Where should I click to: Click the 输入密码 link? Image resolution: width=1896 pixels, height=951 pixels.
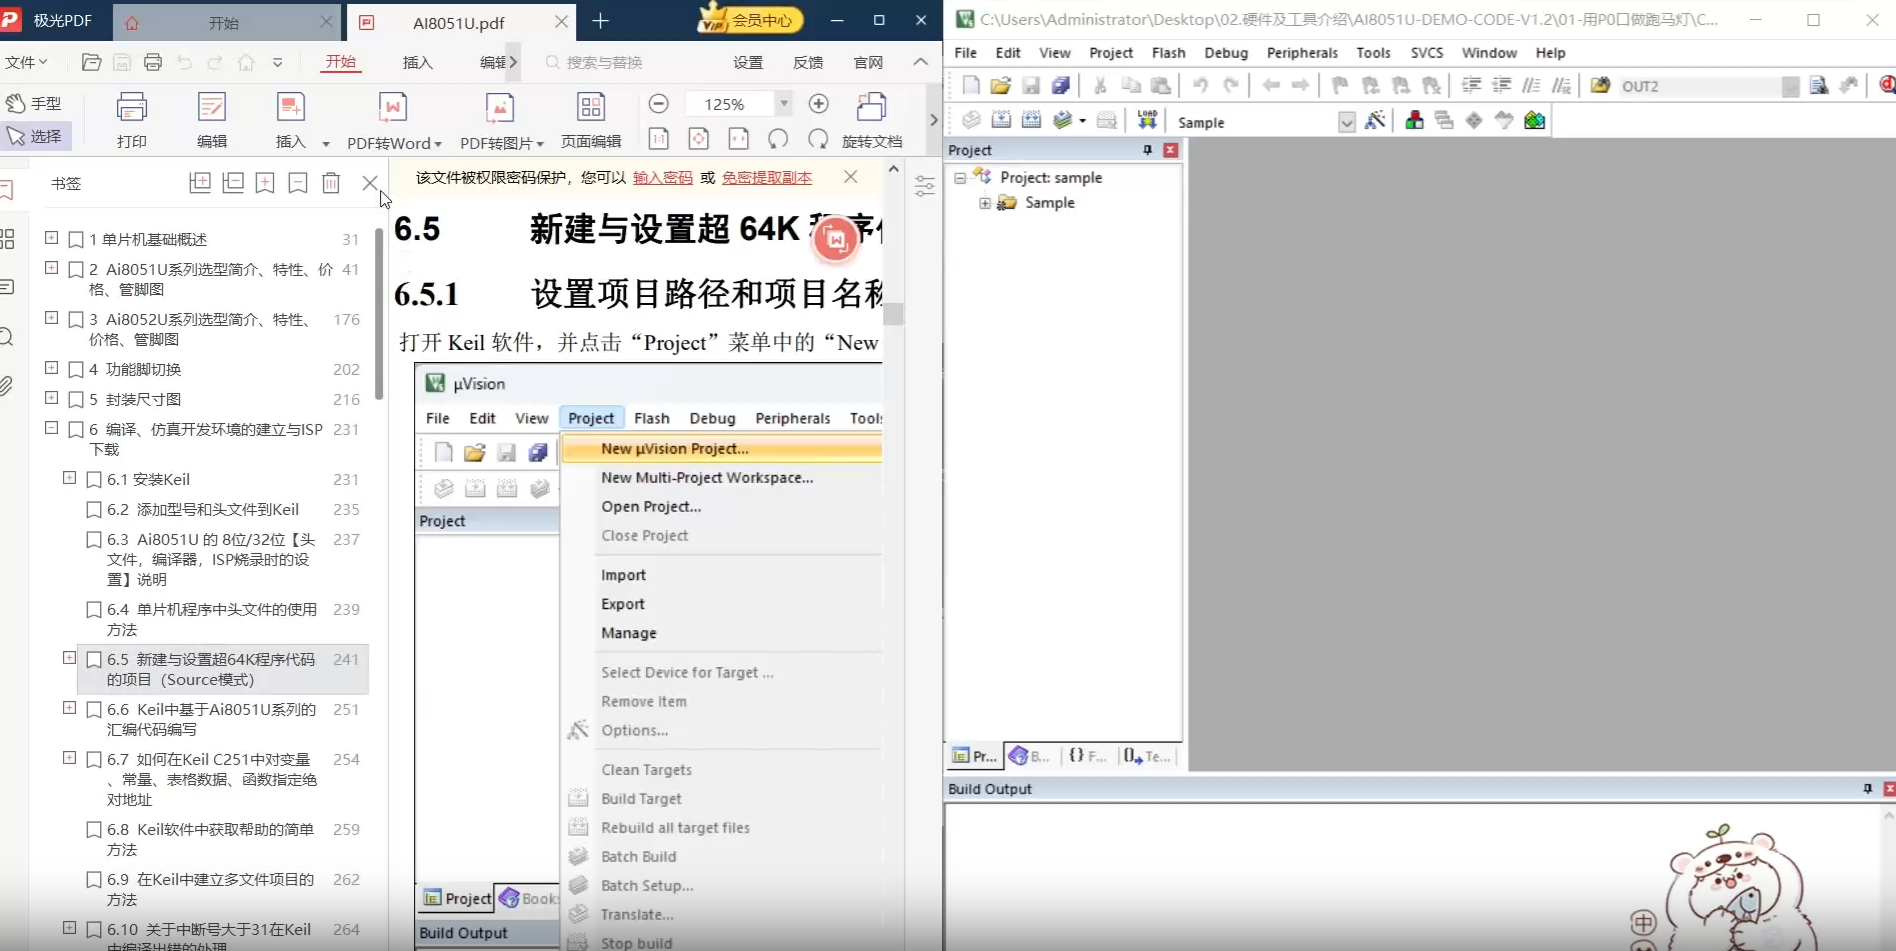tap(662, 178)
